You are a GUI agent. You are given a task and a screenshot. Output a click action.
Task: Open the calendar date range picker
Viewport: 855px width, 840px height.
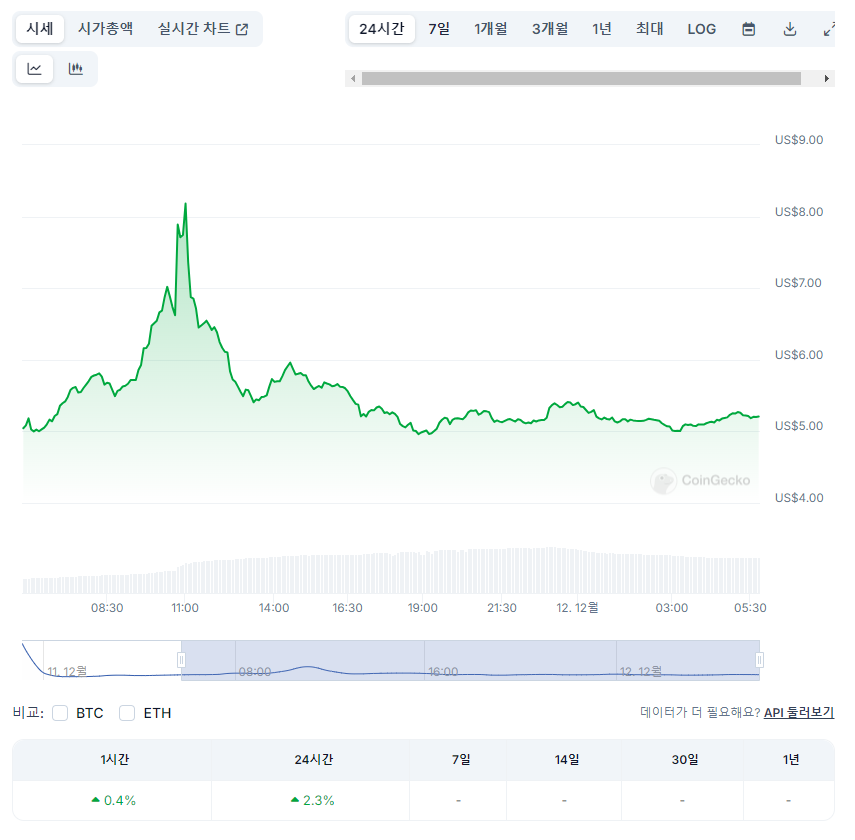pyautogui.click(x=749, y=29)
